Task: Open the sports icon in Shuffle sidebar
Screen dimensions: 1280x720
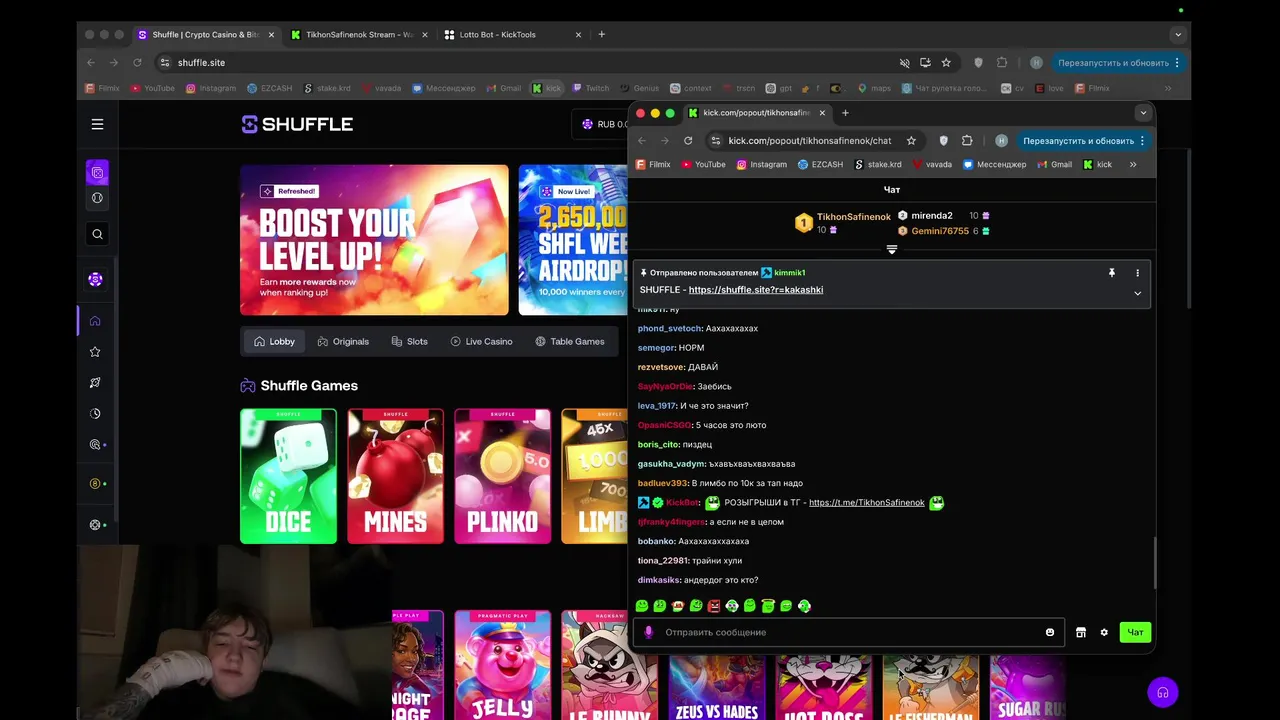Action: pos(97,198)
